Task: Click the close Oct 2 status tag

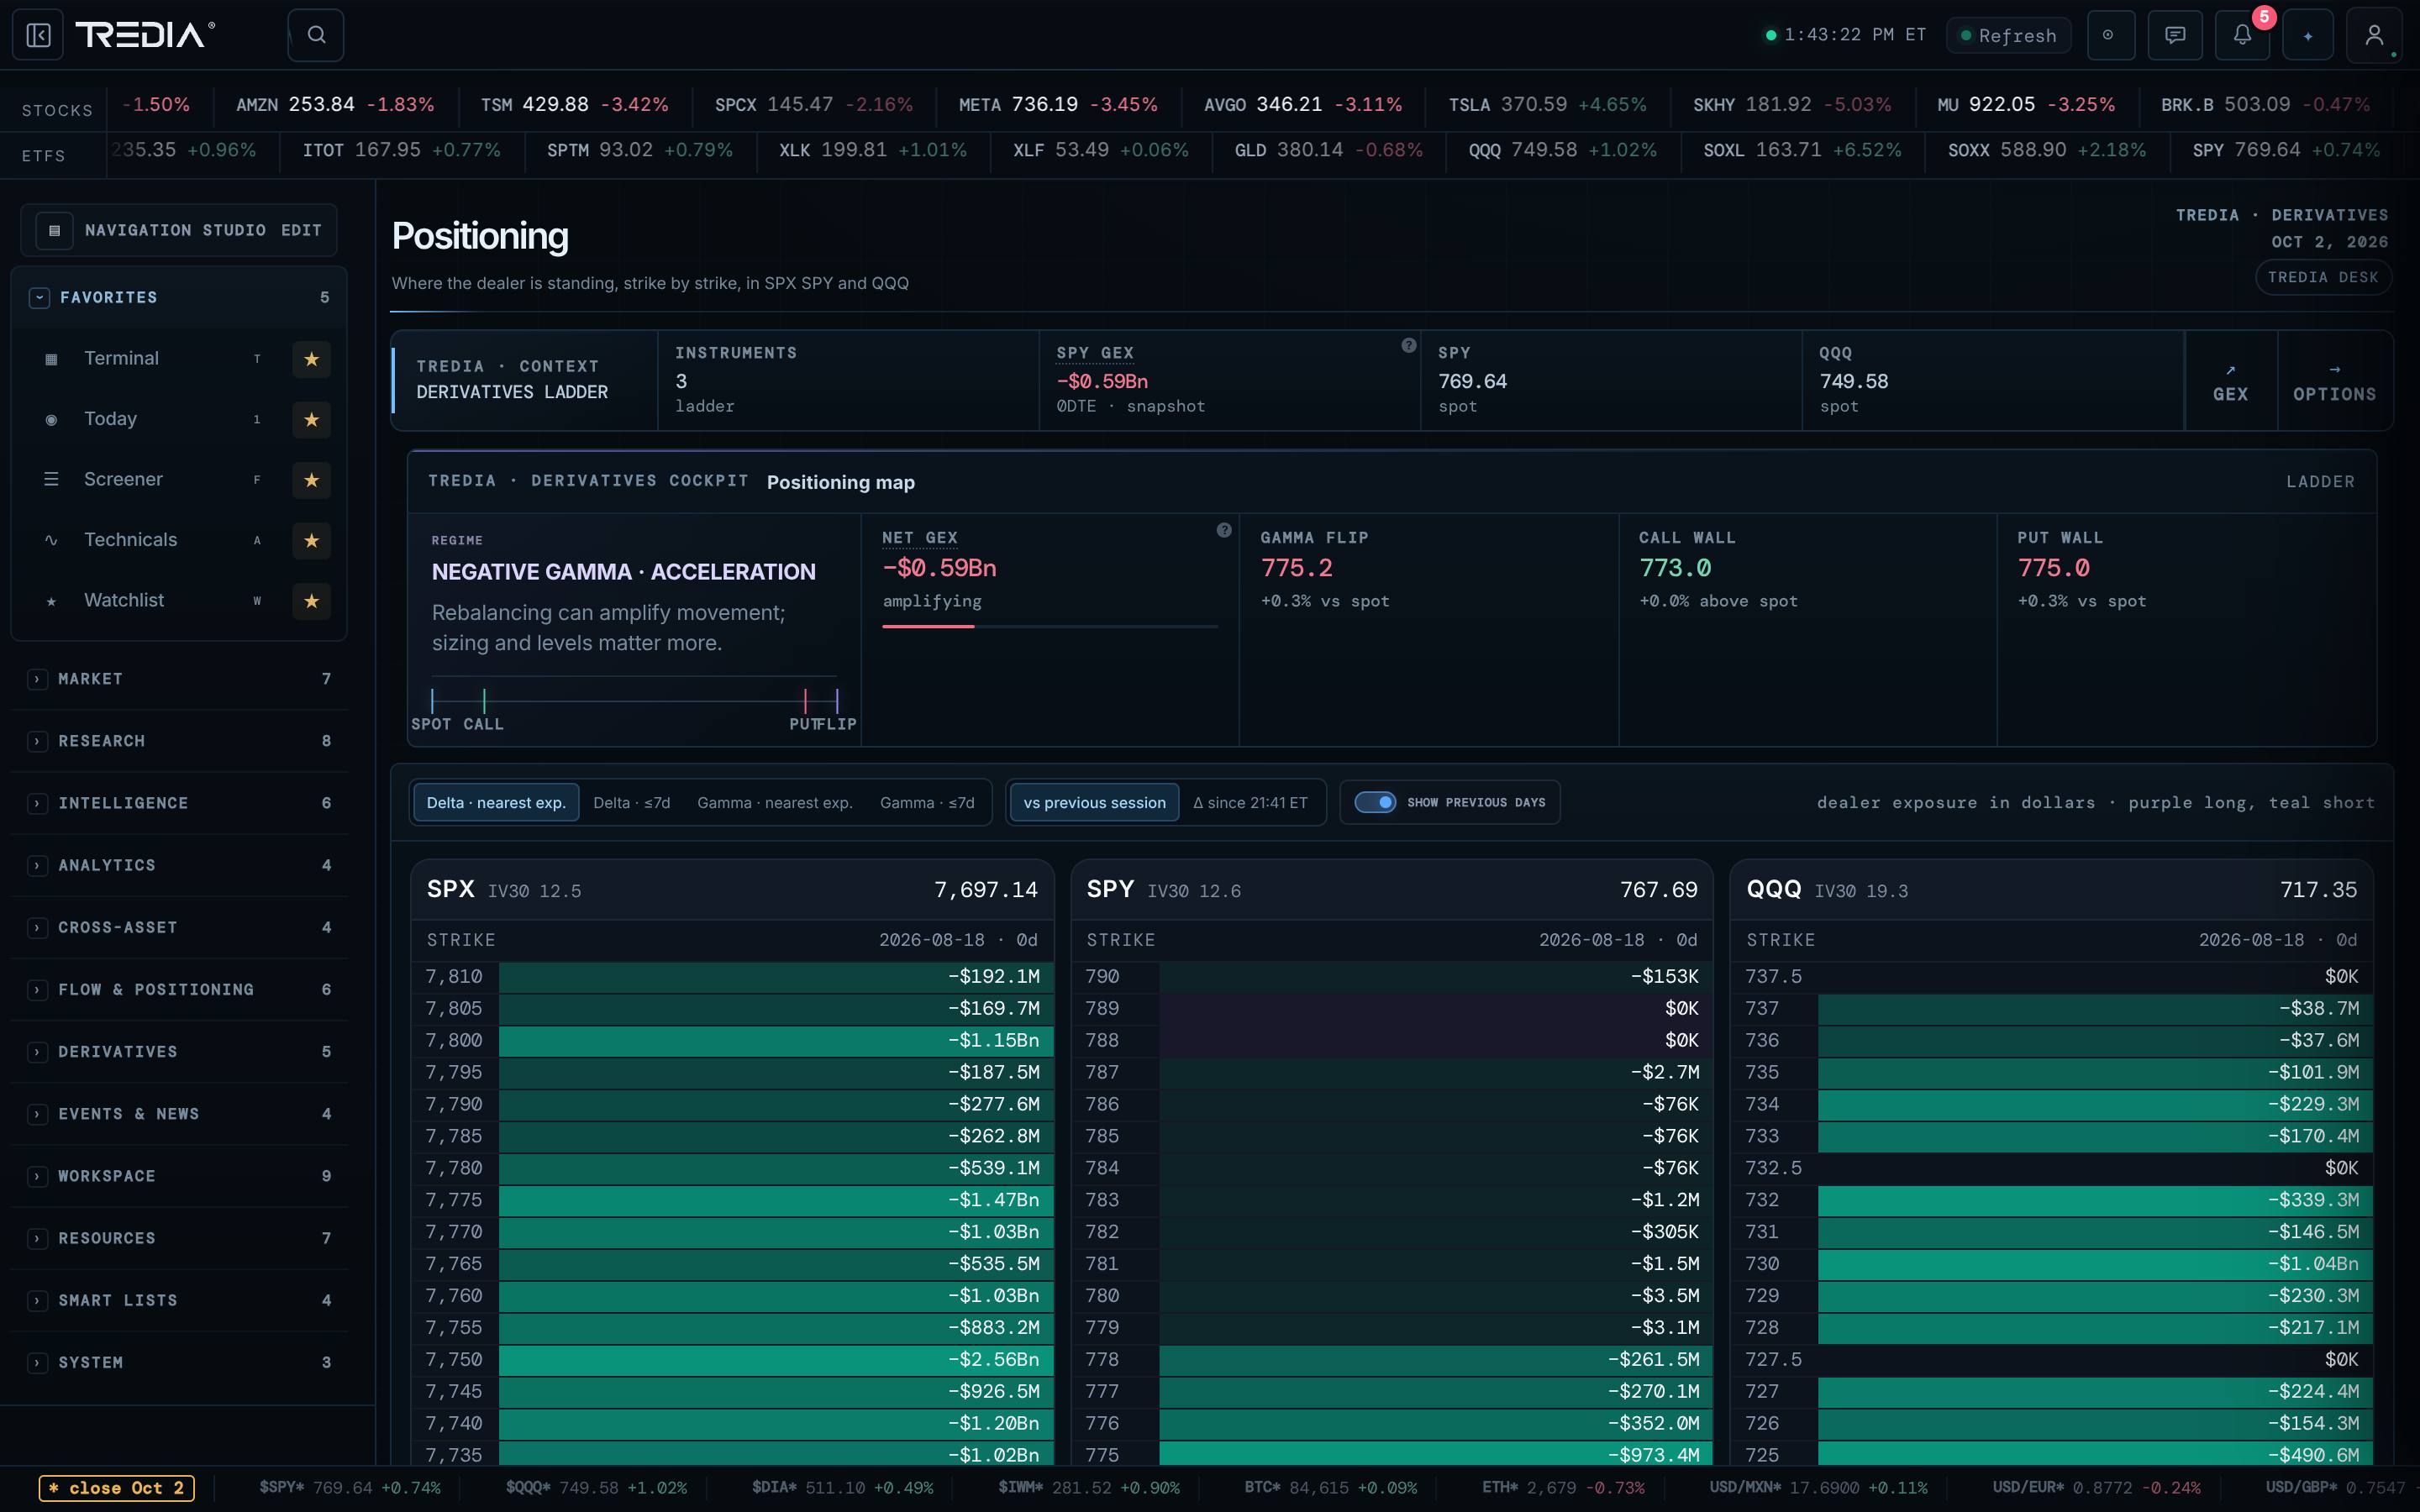Action: (x=117, y=1488)
